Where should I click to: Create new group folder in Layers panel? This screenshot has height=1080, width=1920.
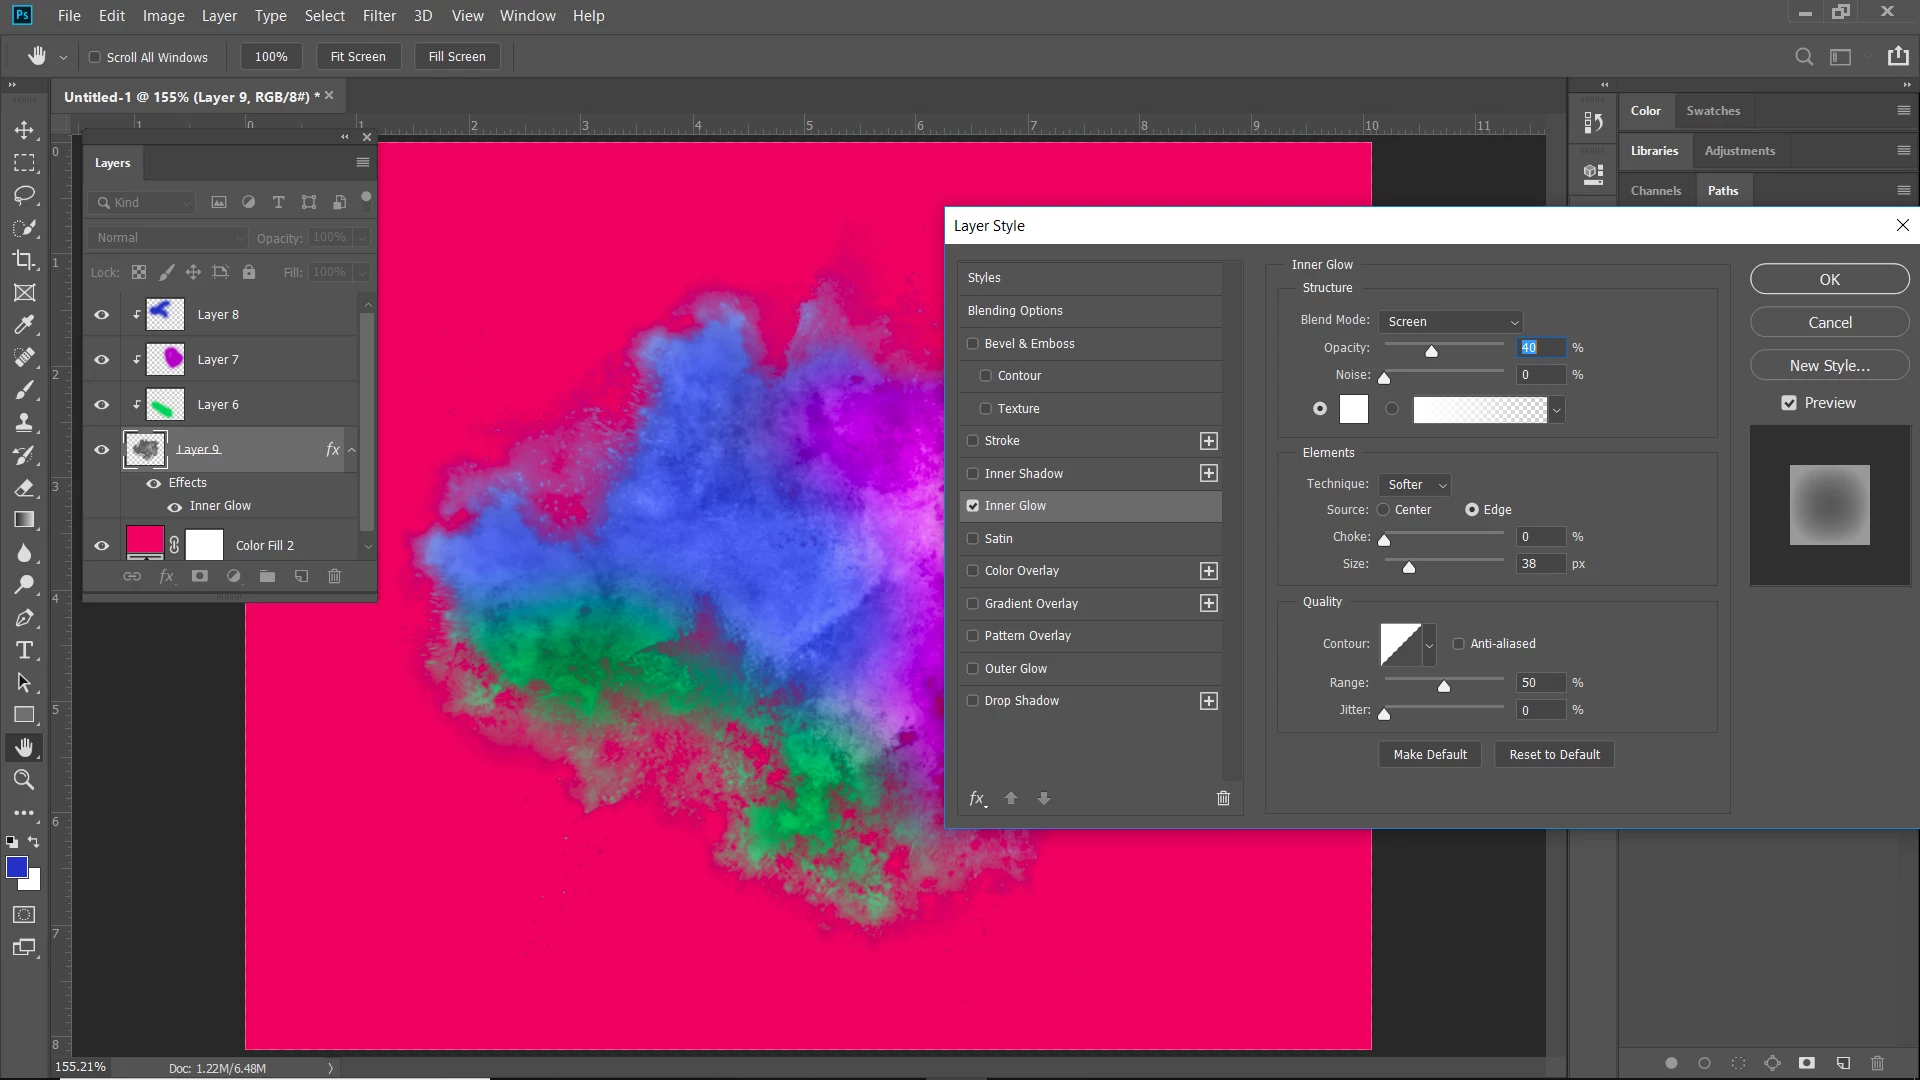click(x=267, y=576)
